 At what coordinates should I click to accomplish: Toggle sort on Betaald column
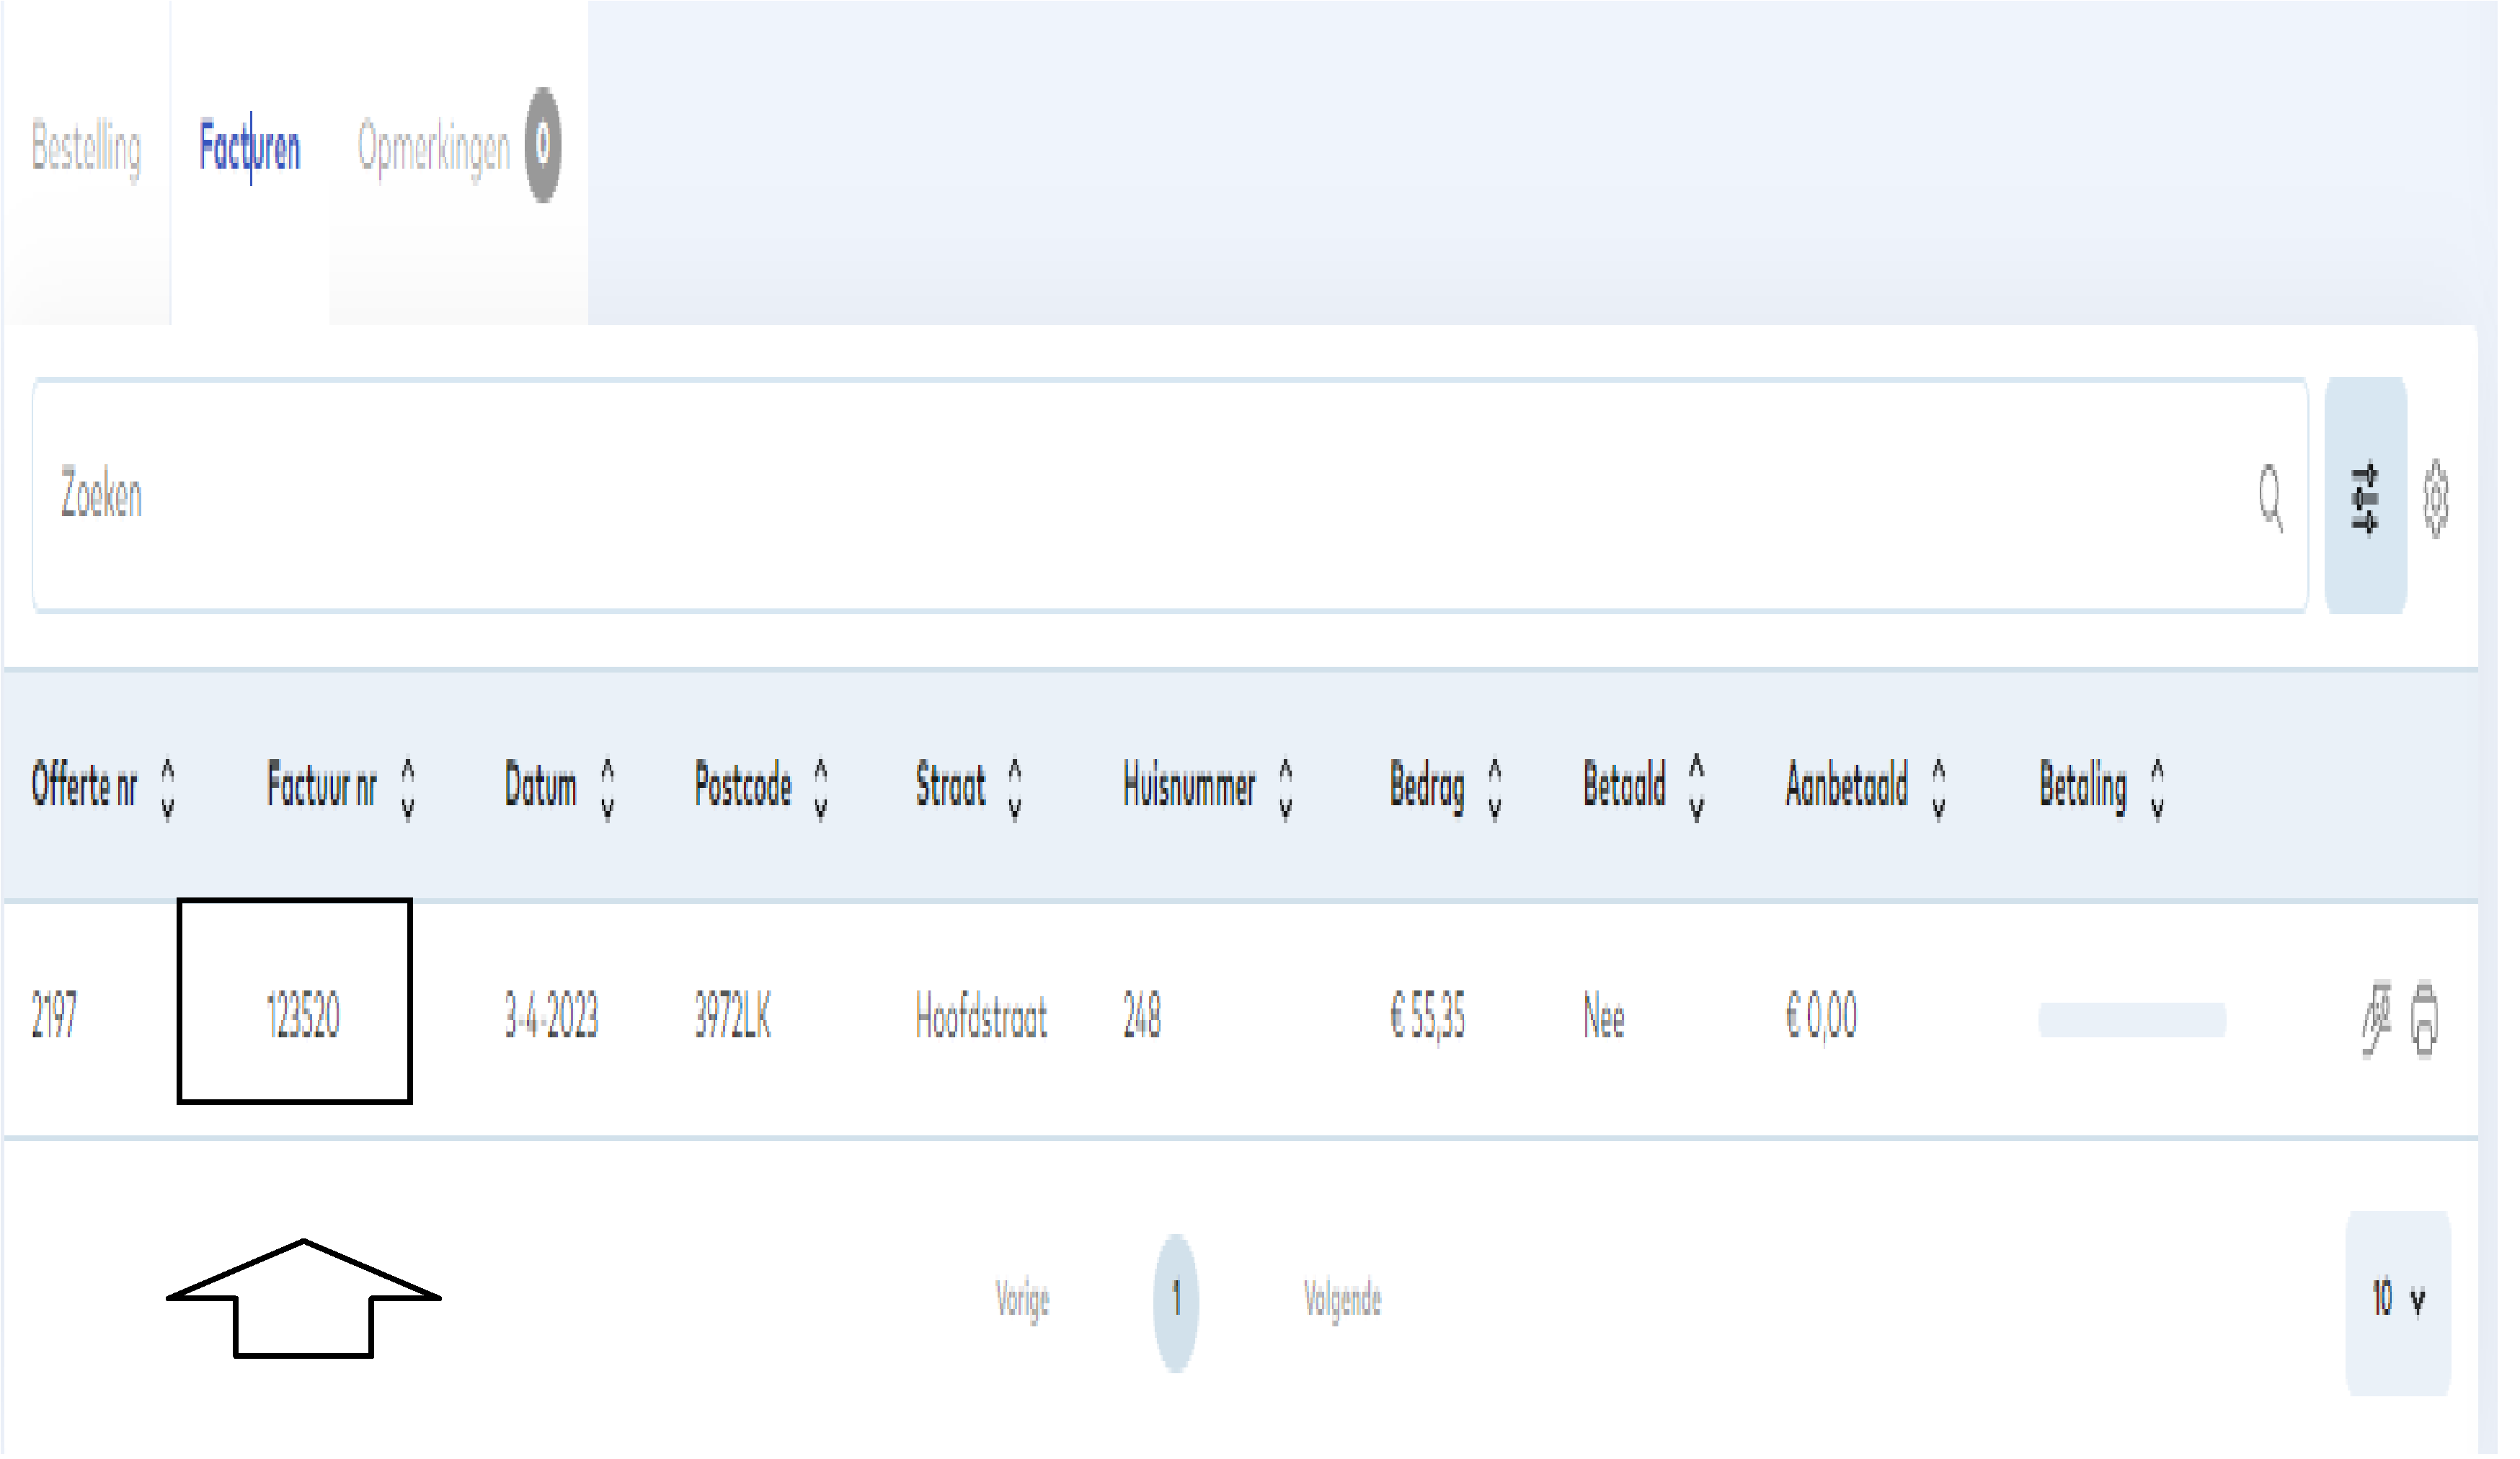(1696, 788)
